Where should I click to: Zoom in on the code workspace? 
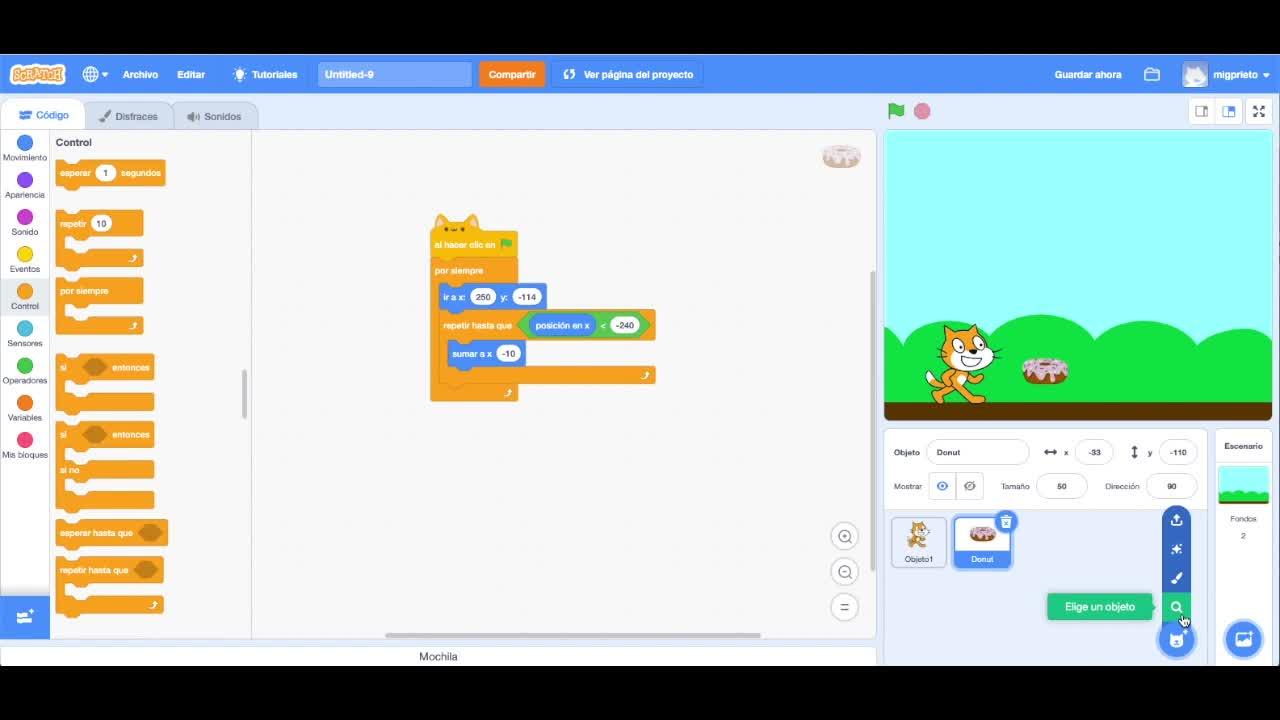click(845, 537)
